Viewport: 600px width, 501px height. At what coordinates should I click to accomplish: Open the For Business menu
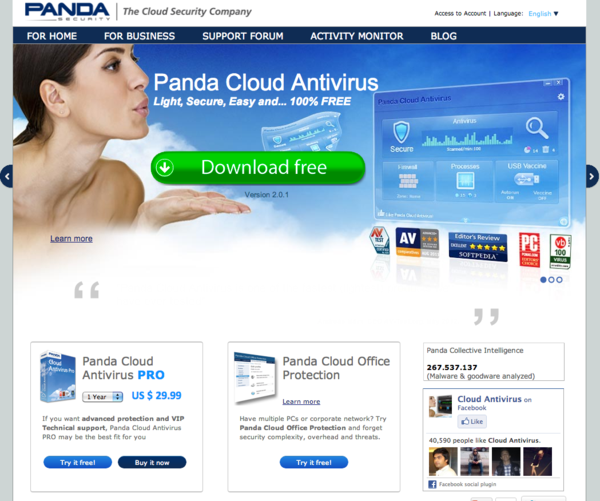click(x=139, y=36)
